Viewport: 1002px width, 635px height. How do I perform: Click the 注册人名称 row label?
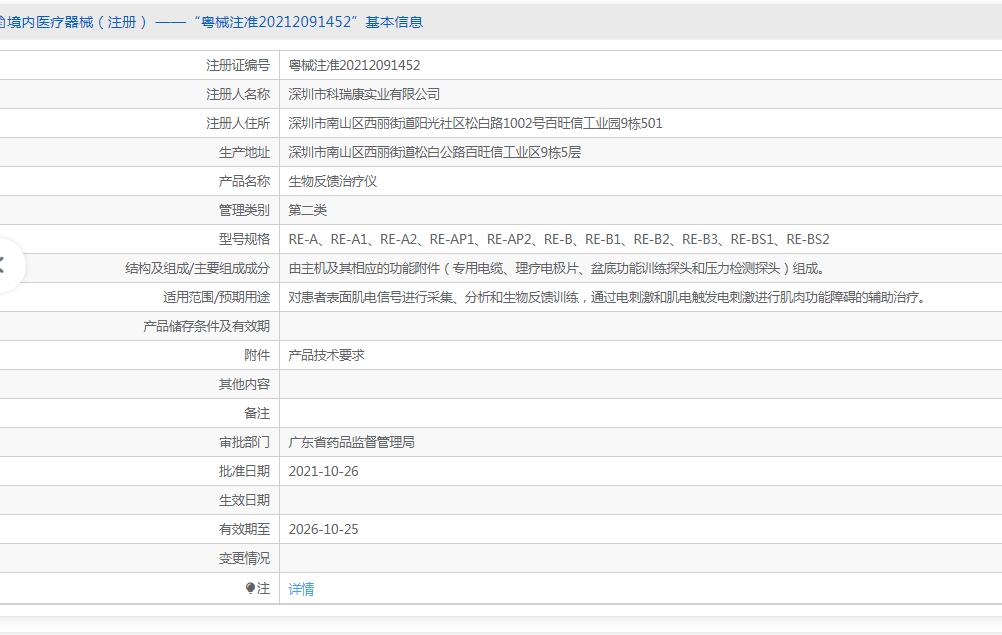point(238,95)
